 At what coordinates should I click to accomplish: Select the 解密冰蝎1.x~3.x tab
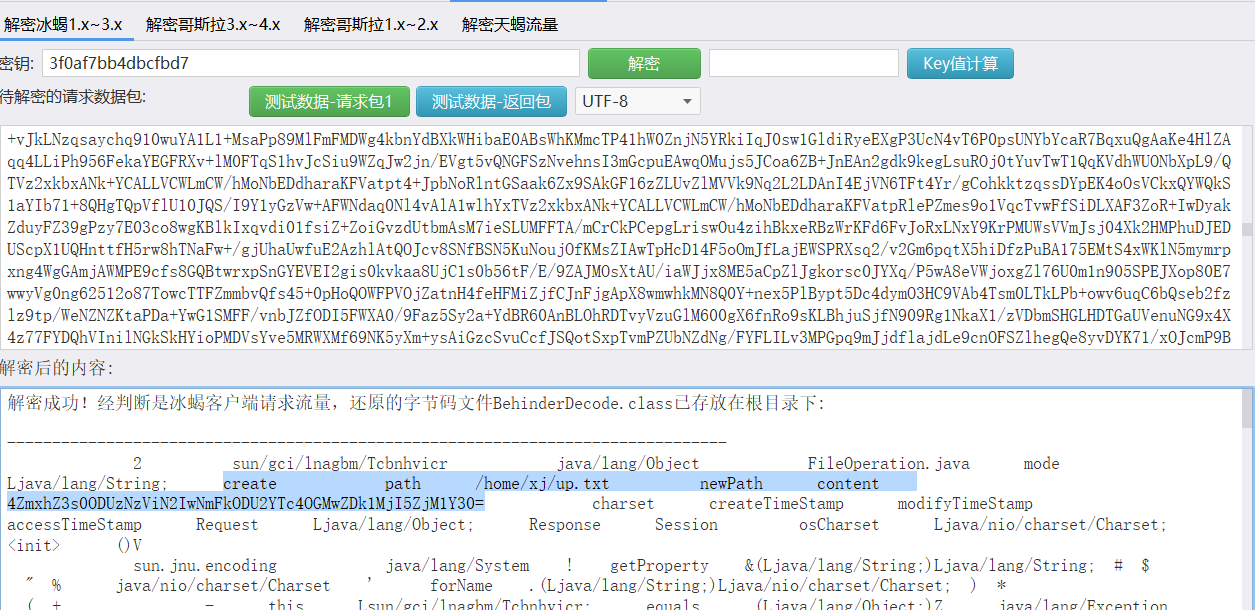pos(63,24)
